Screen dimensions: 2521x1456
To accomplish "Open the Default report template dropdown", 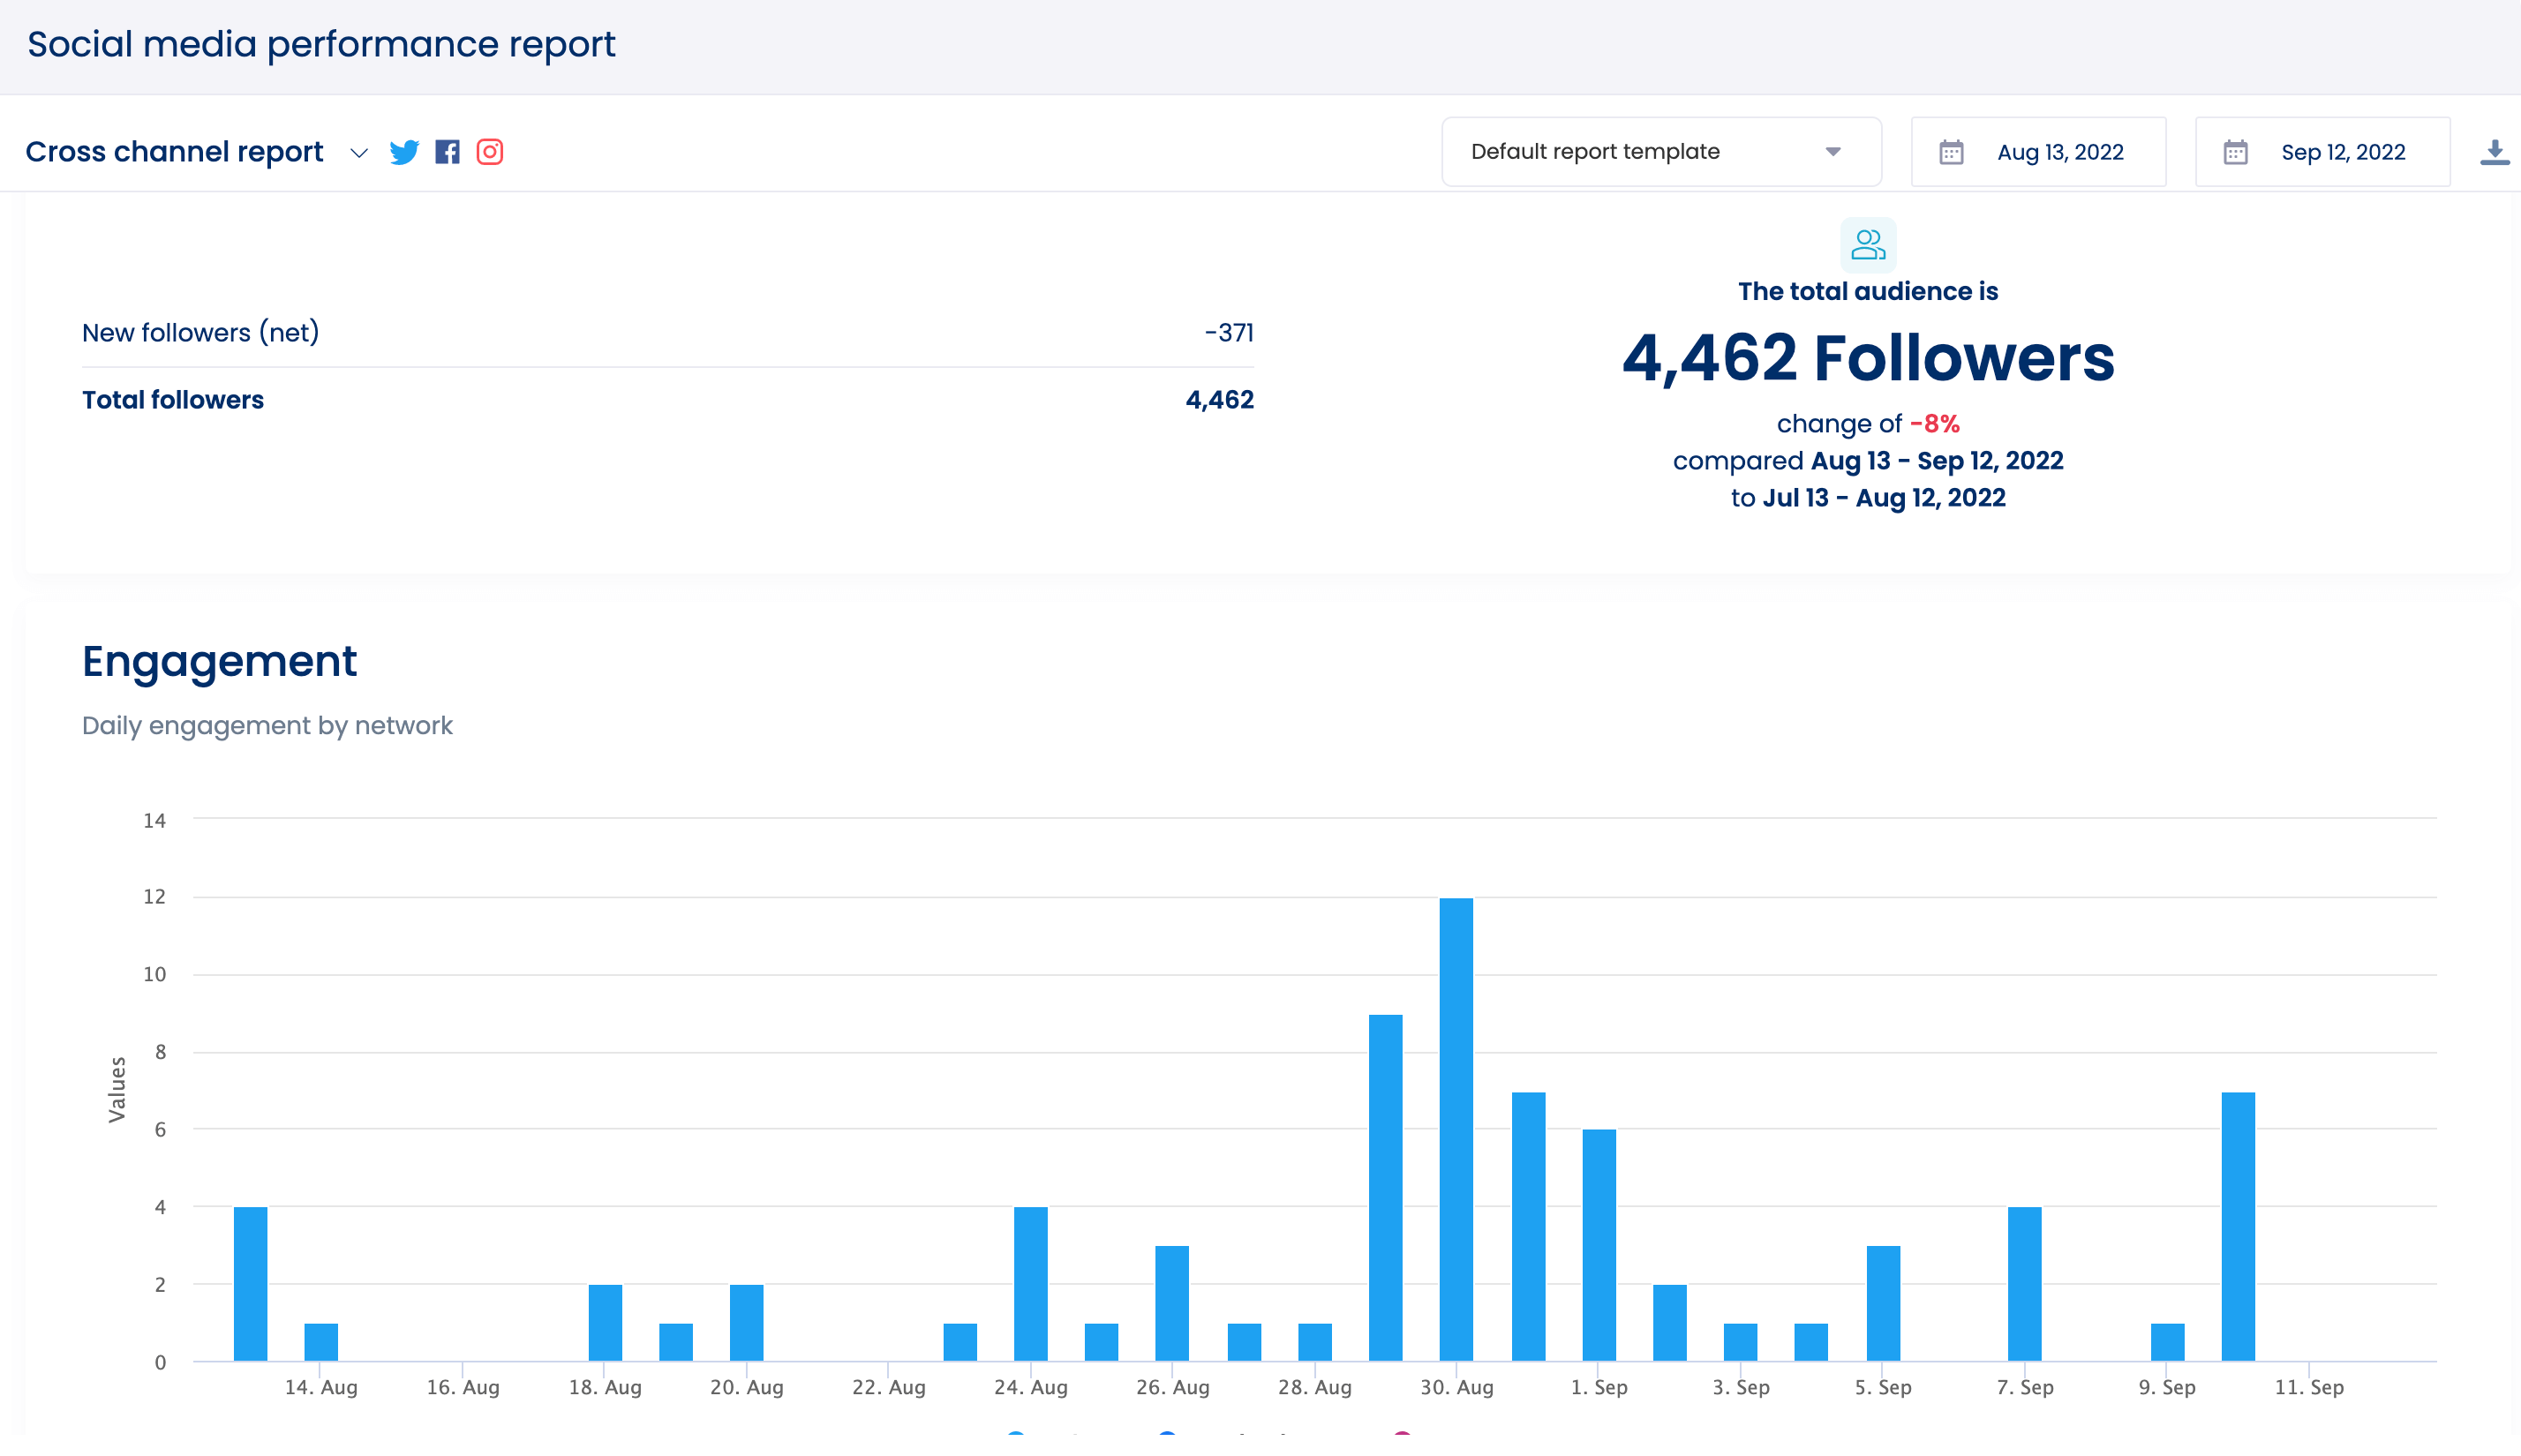I will (1660, 151).
